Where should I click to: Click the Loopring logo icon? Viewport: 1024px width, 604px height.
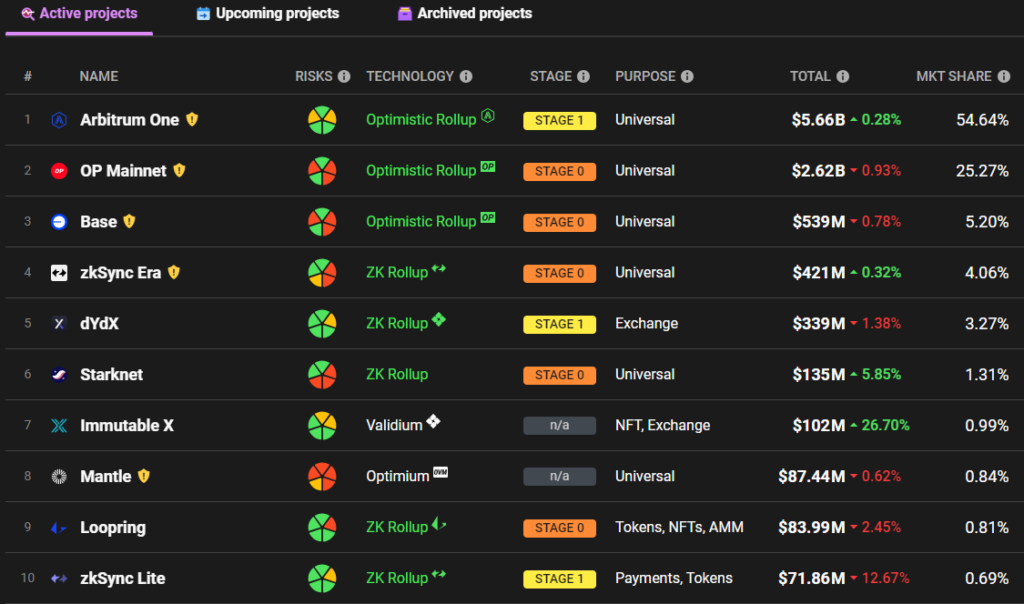click(x=59, y=528)
